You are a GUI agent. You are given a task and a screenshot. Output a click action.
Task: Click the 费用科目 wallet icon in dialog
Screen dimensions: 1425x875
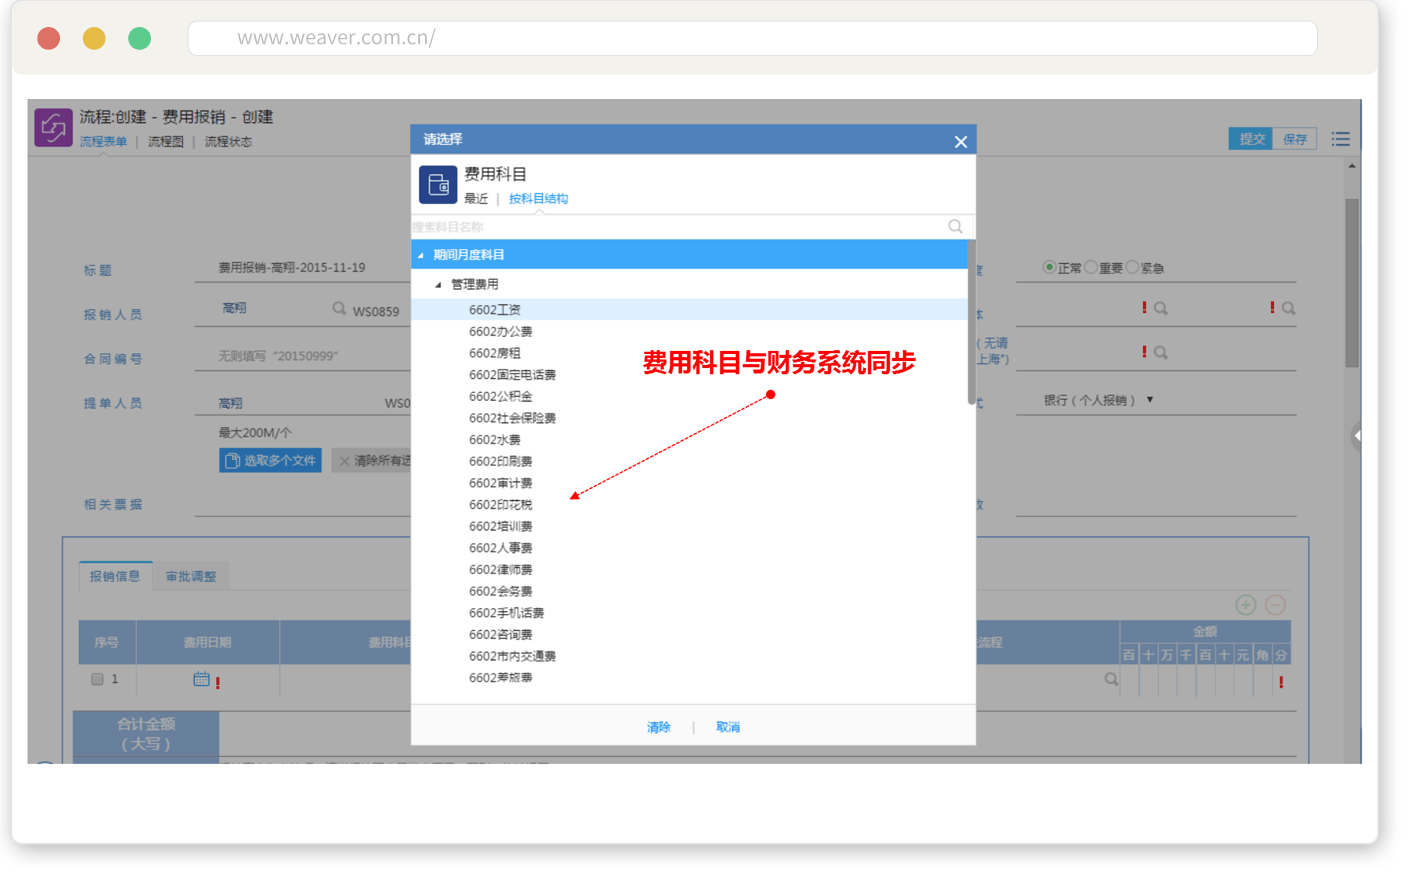(x=438, y=184)
